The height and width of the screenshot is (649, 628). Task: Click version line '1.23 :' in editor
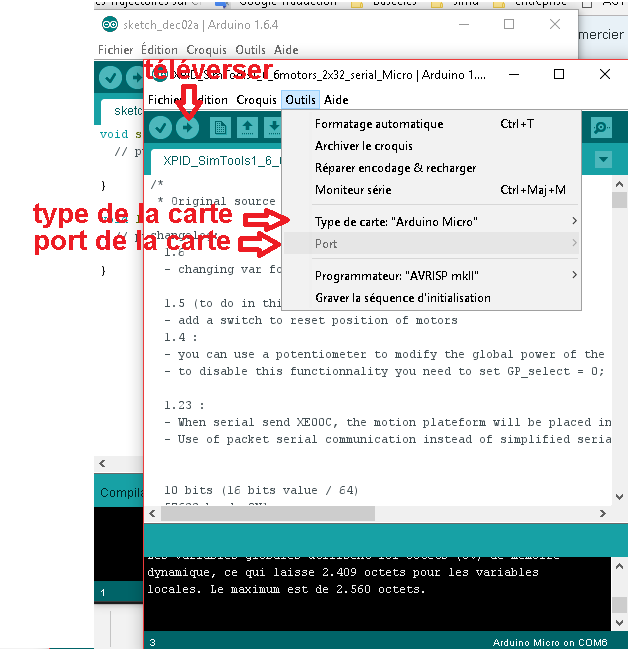click(184, 405)
